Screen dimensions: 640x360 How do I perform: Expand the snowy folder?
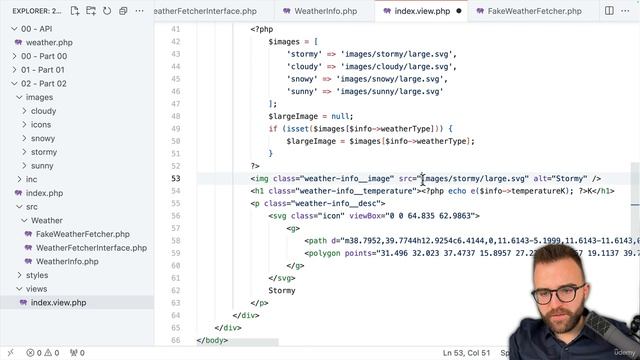tap(24, 138)
